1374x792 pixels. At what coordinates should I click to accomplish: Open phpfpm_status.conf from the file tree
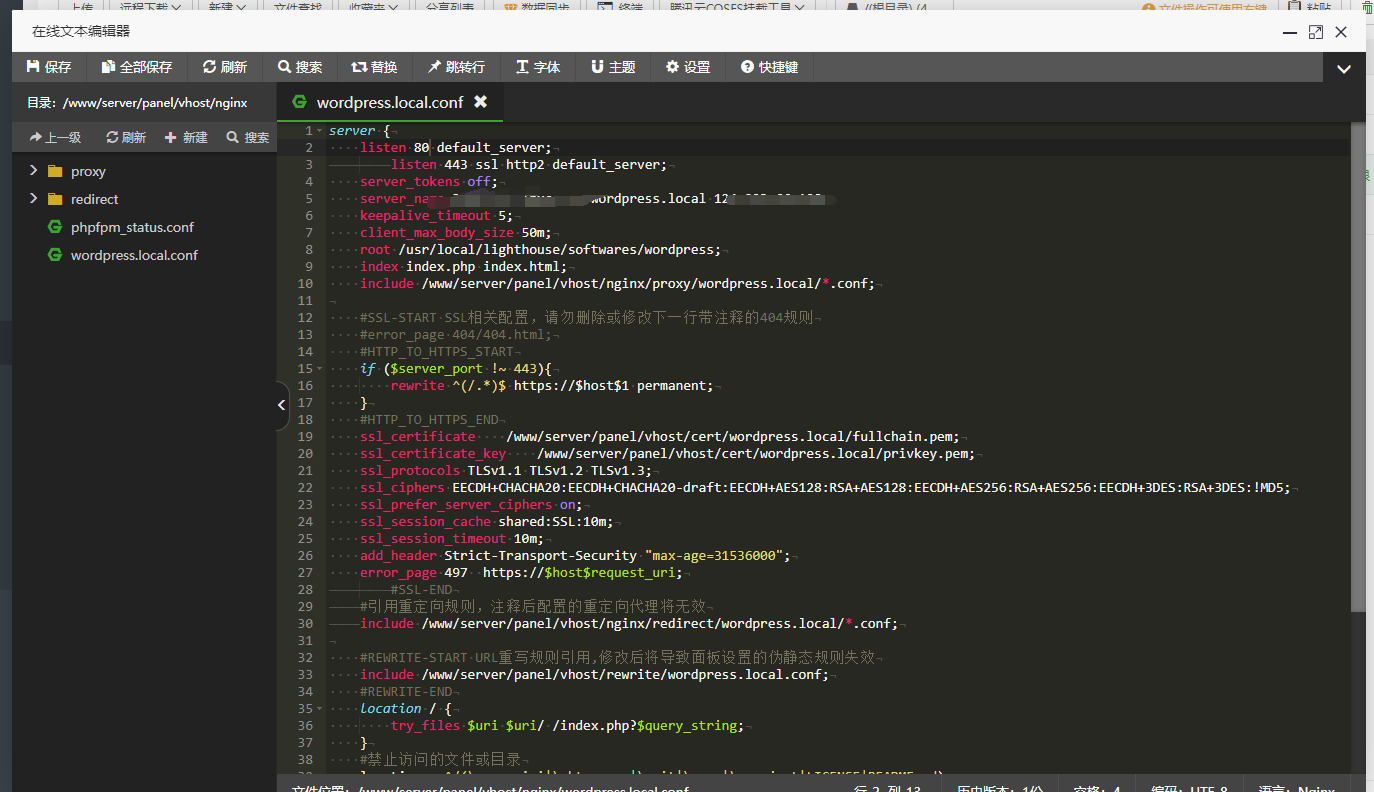132,227
